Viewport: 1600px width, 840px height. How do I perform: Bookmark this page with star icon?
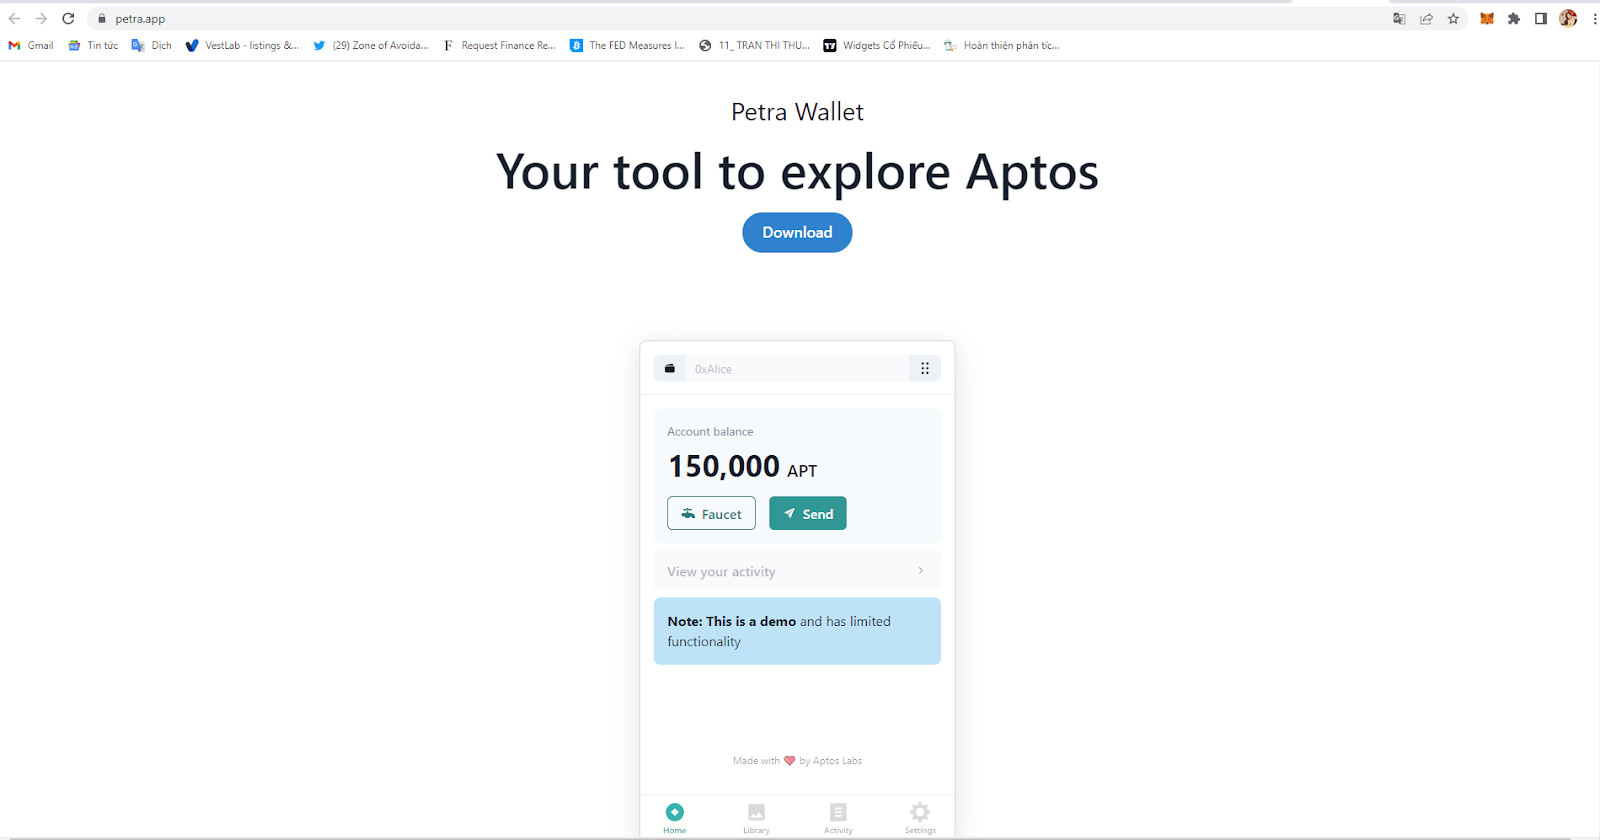coord(1453,19)
